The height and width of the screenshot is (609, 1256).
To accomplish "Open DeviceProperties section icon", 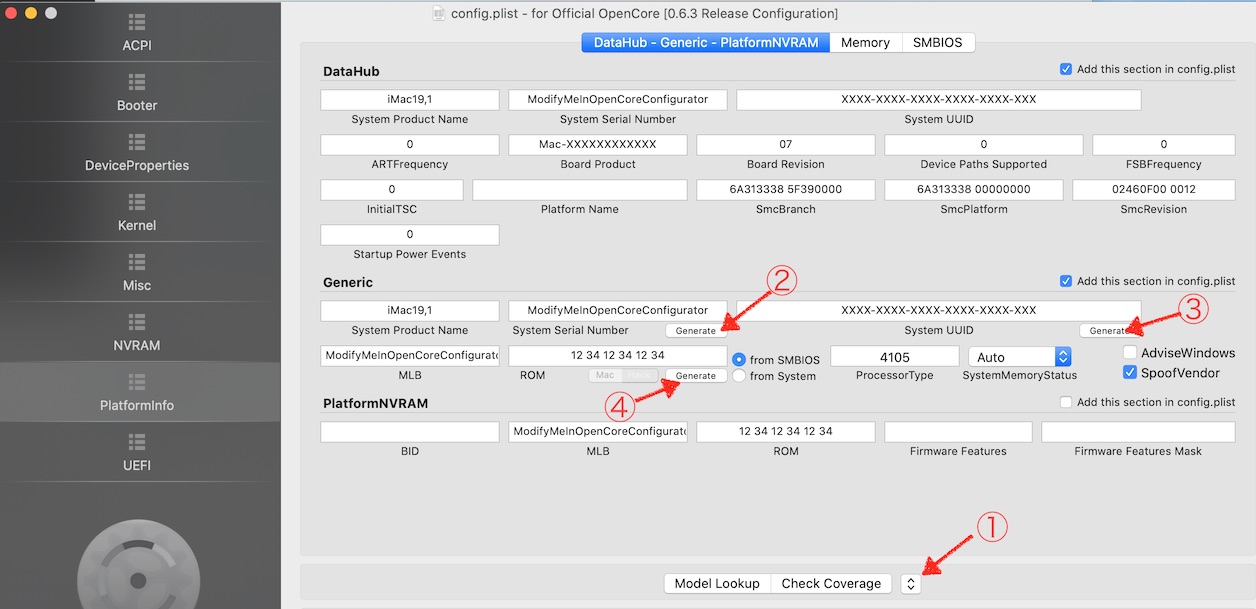I will click(x=137, y=141).
